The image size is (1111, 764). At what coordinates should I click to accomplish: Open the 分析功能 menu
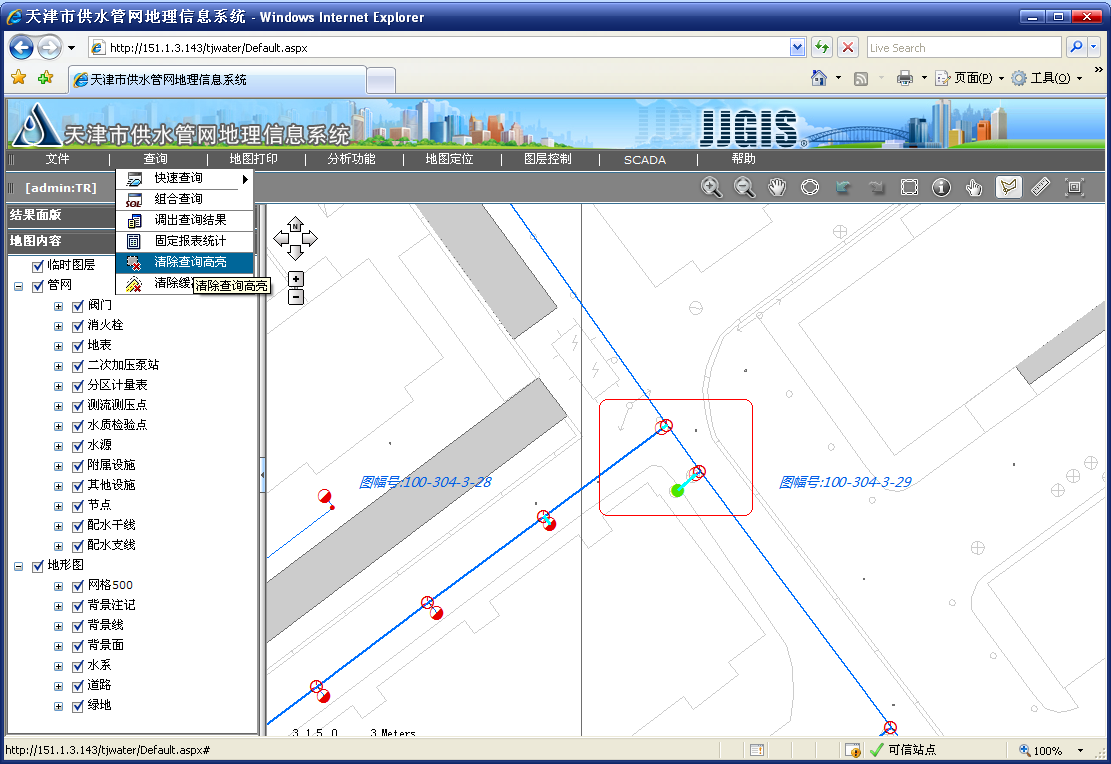[351, 159]
